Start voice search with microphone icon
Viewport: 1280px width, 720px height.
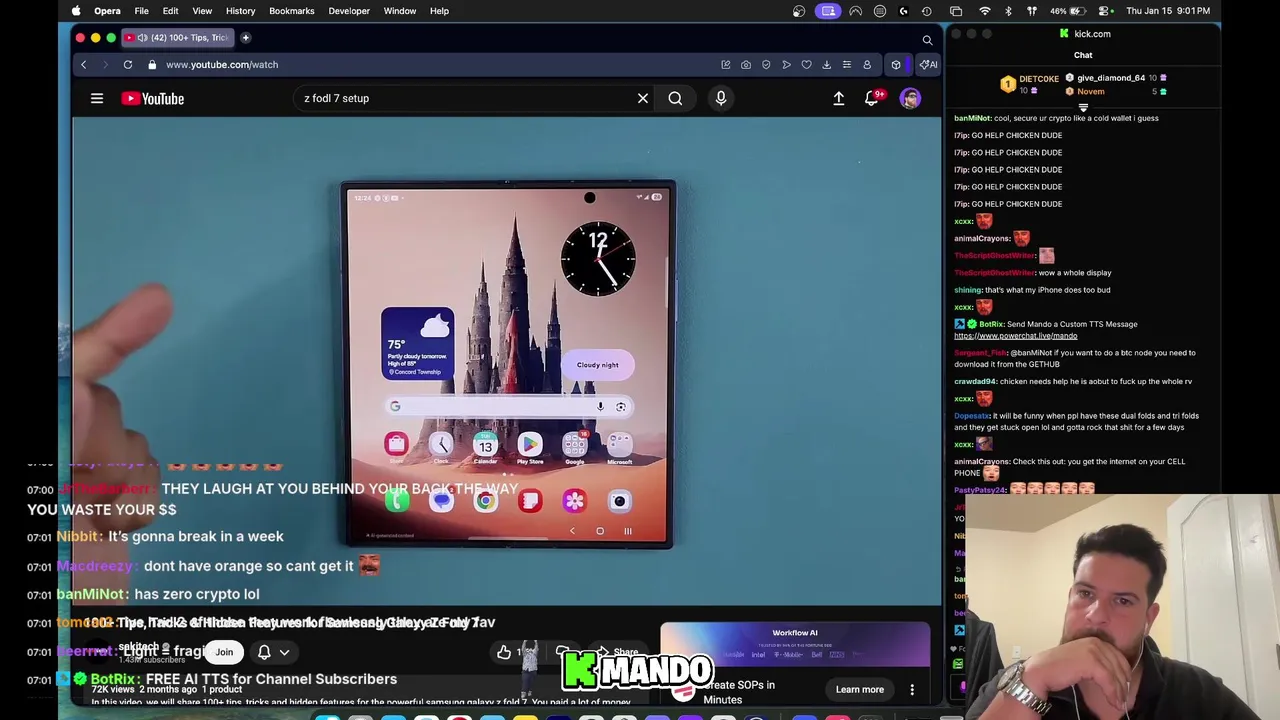(x=721, y=98)
